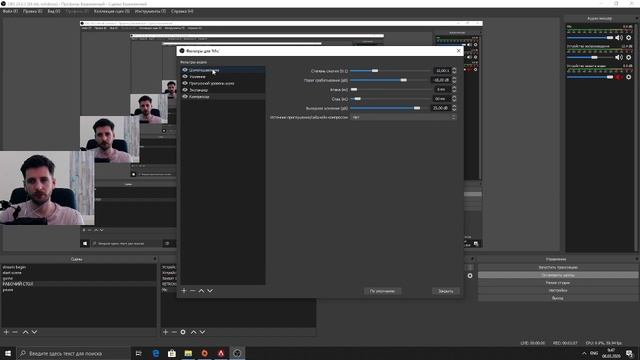Select the start scene entry
Screen dimensions: 640x360
(78, 273)
